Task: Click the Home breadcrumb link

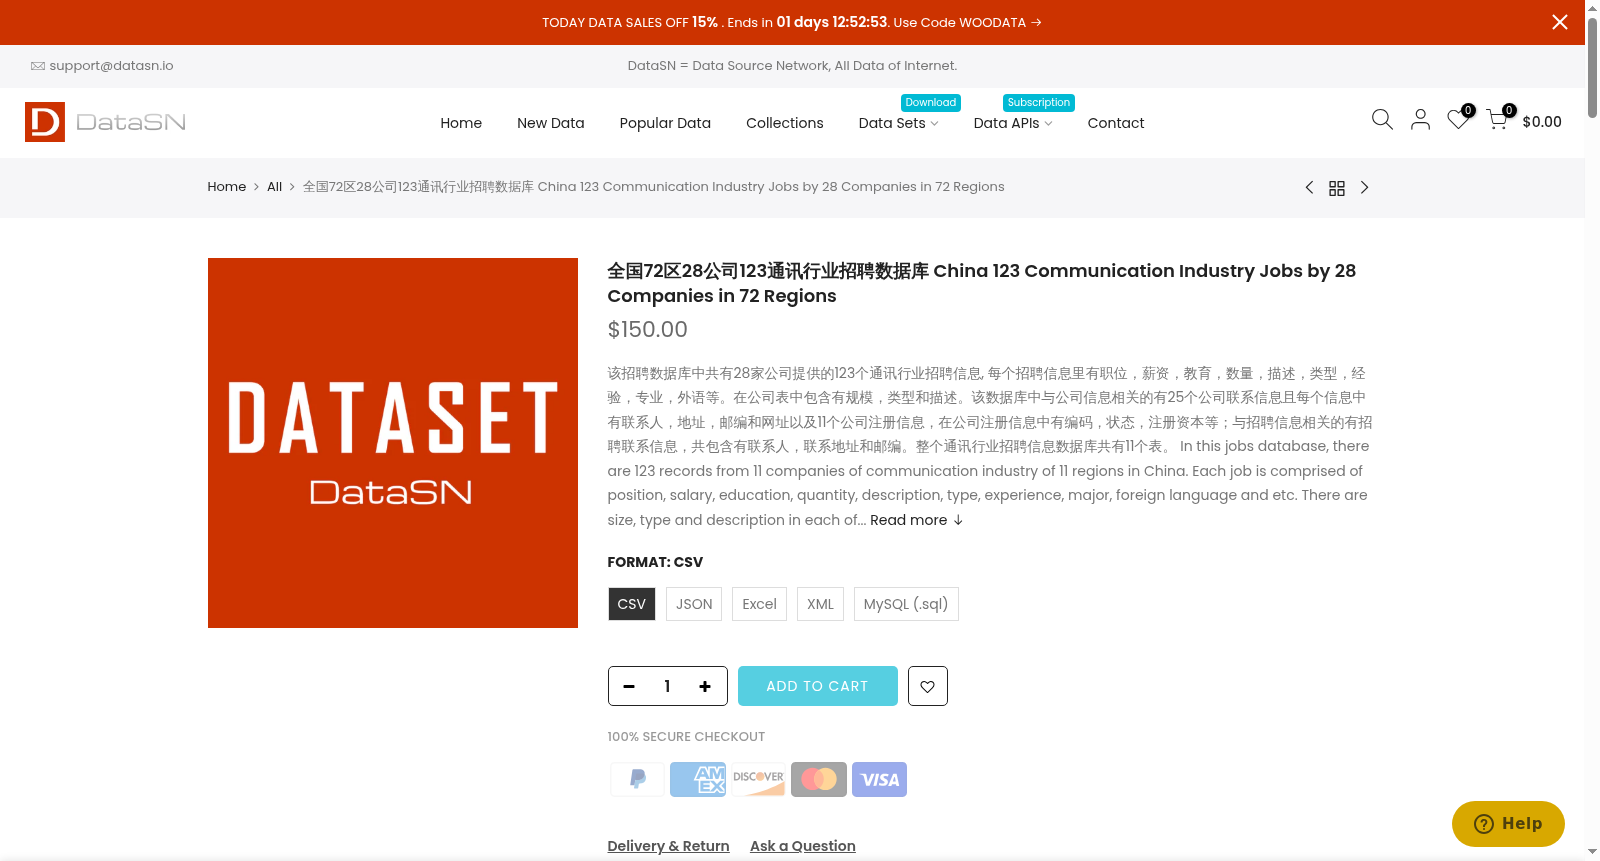Action: 227,187
